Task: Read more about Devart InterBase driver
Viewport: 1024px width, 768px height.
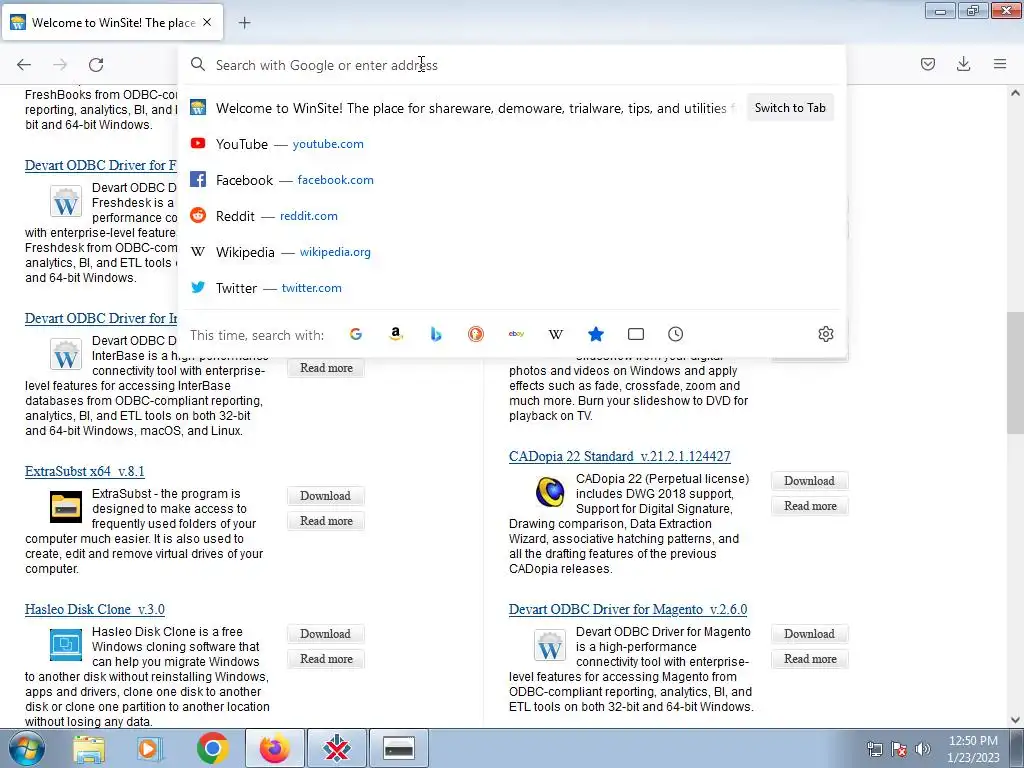Action: pos(326,368)
